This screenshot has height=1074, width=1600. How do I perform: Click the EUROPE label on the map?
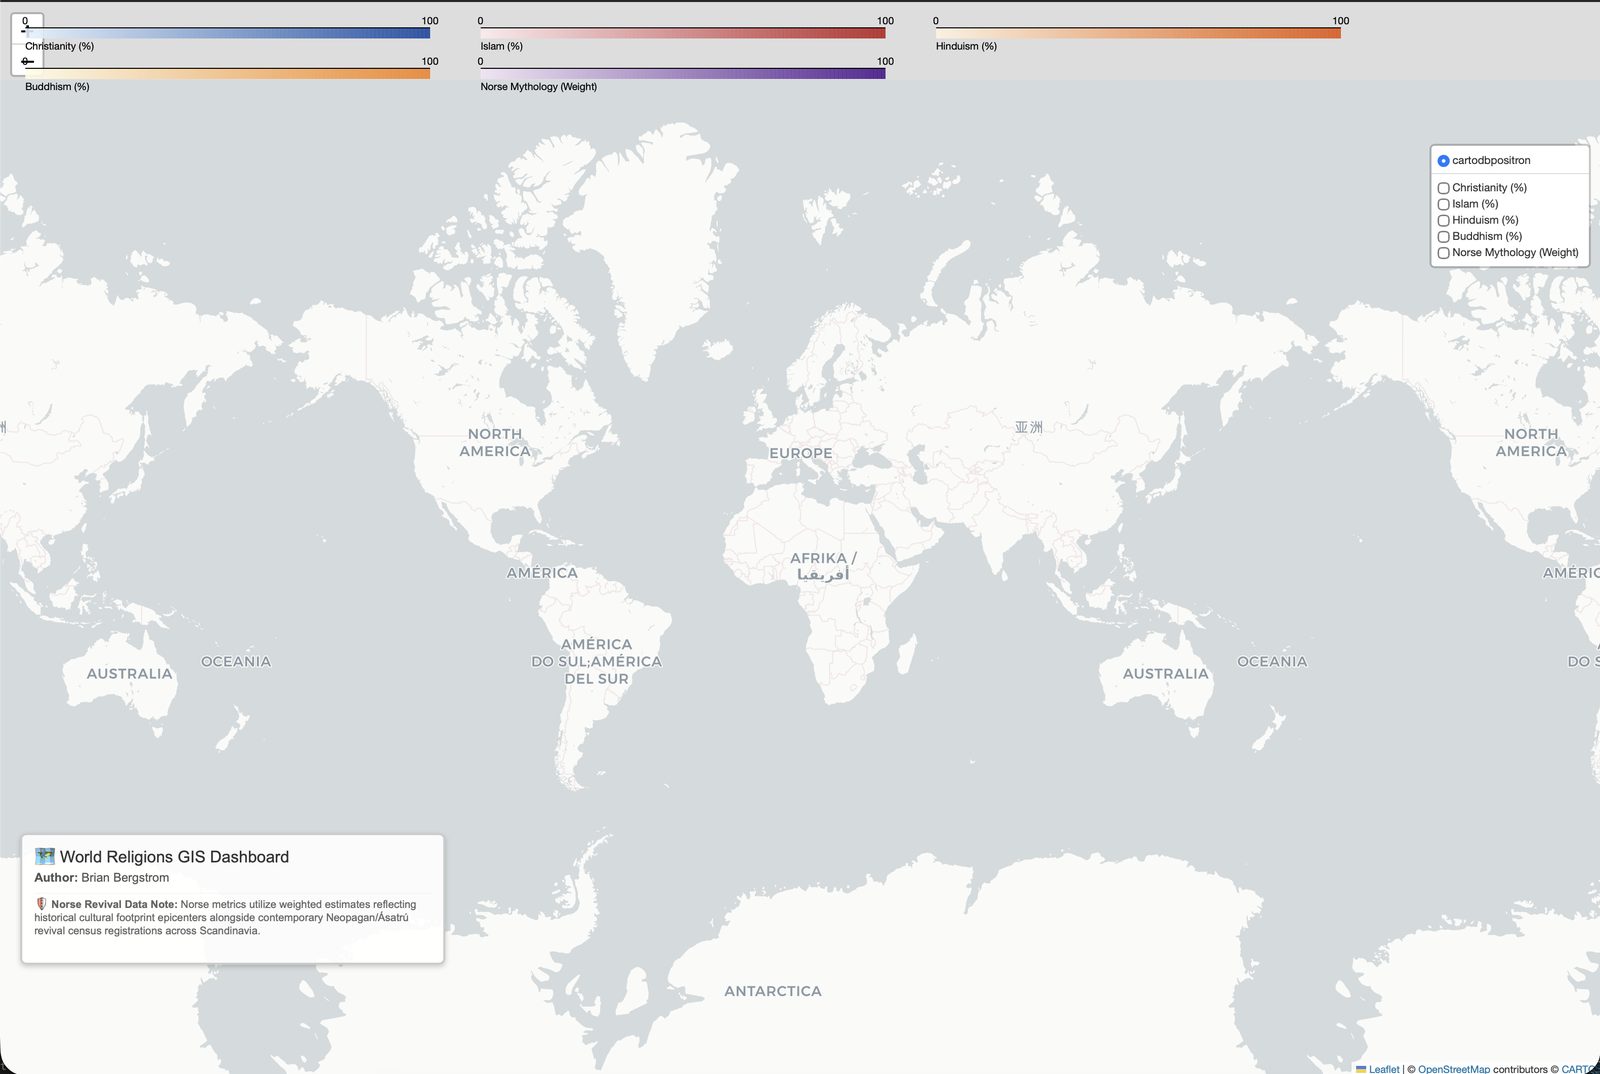click(x=801, y=453)
